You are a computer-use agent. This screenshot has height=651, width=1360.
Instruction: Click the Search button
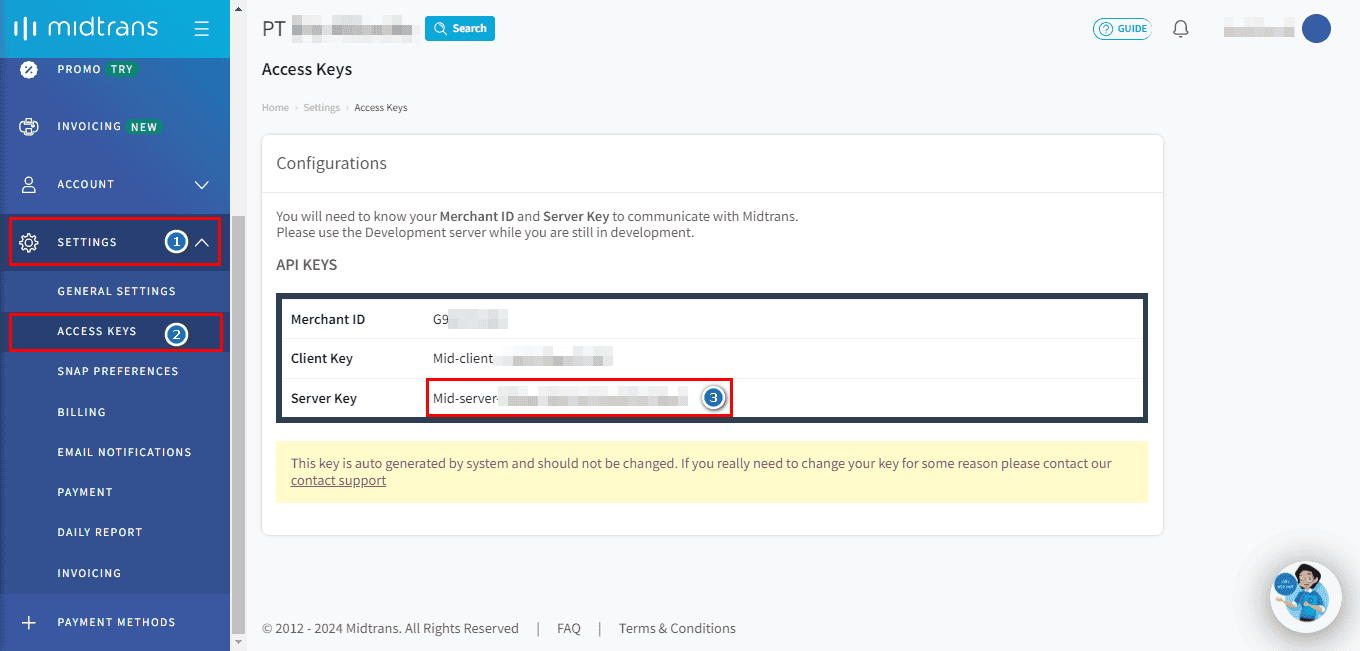click(x=460, y=29)
